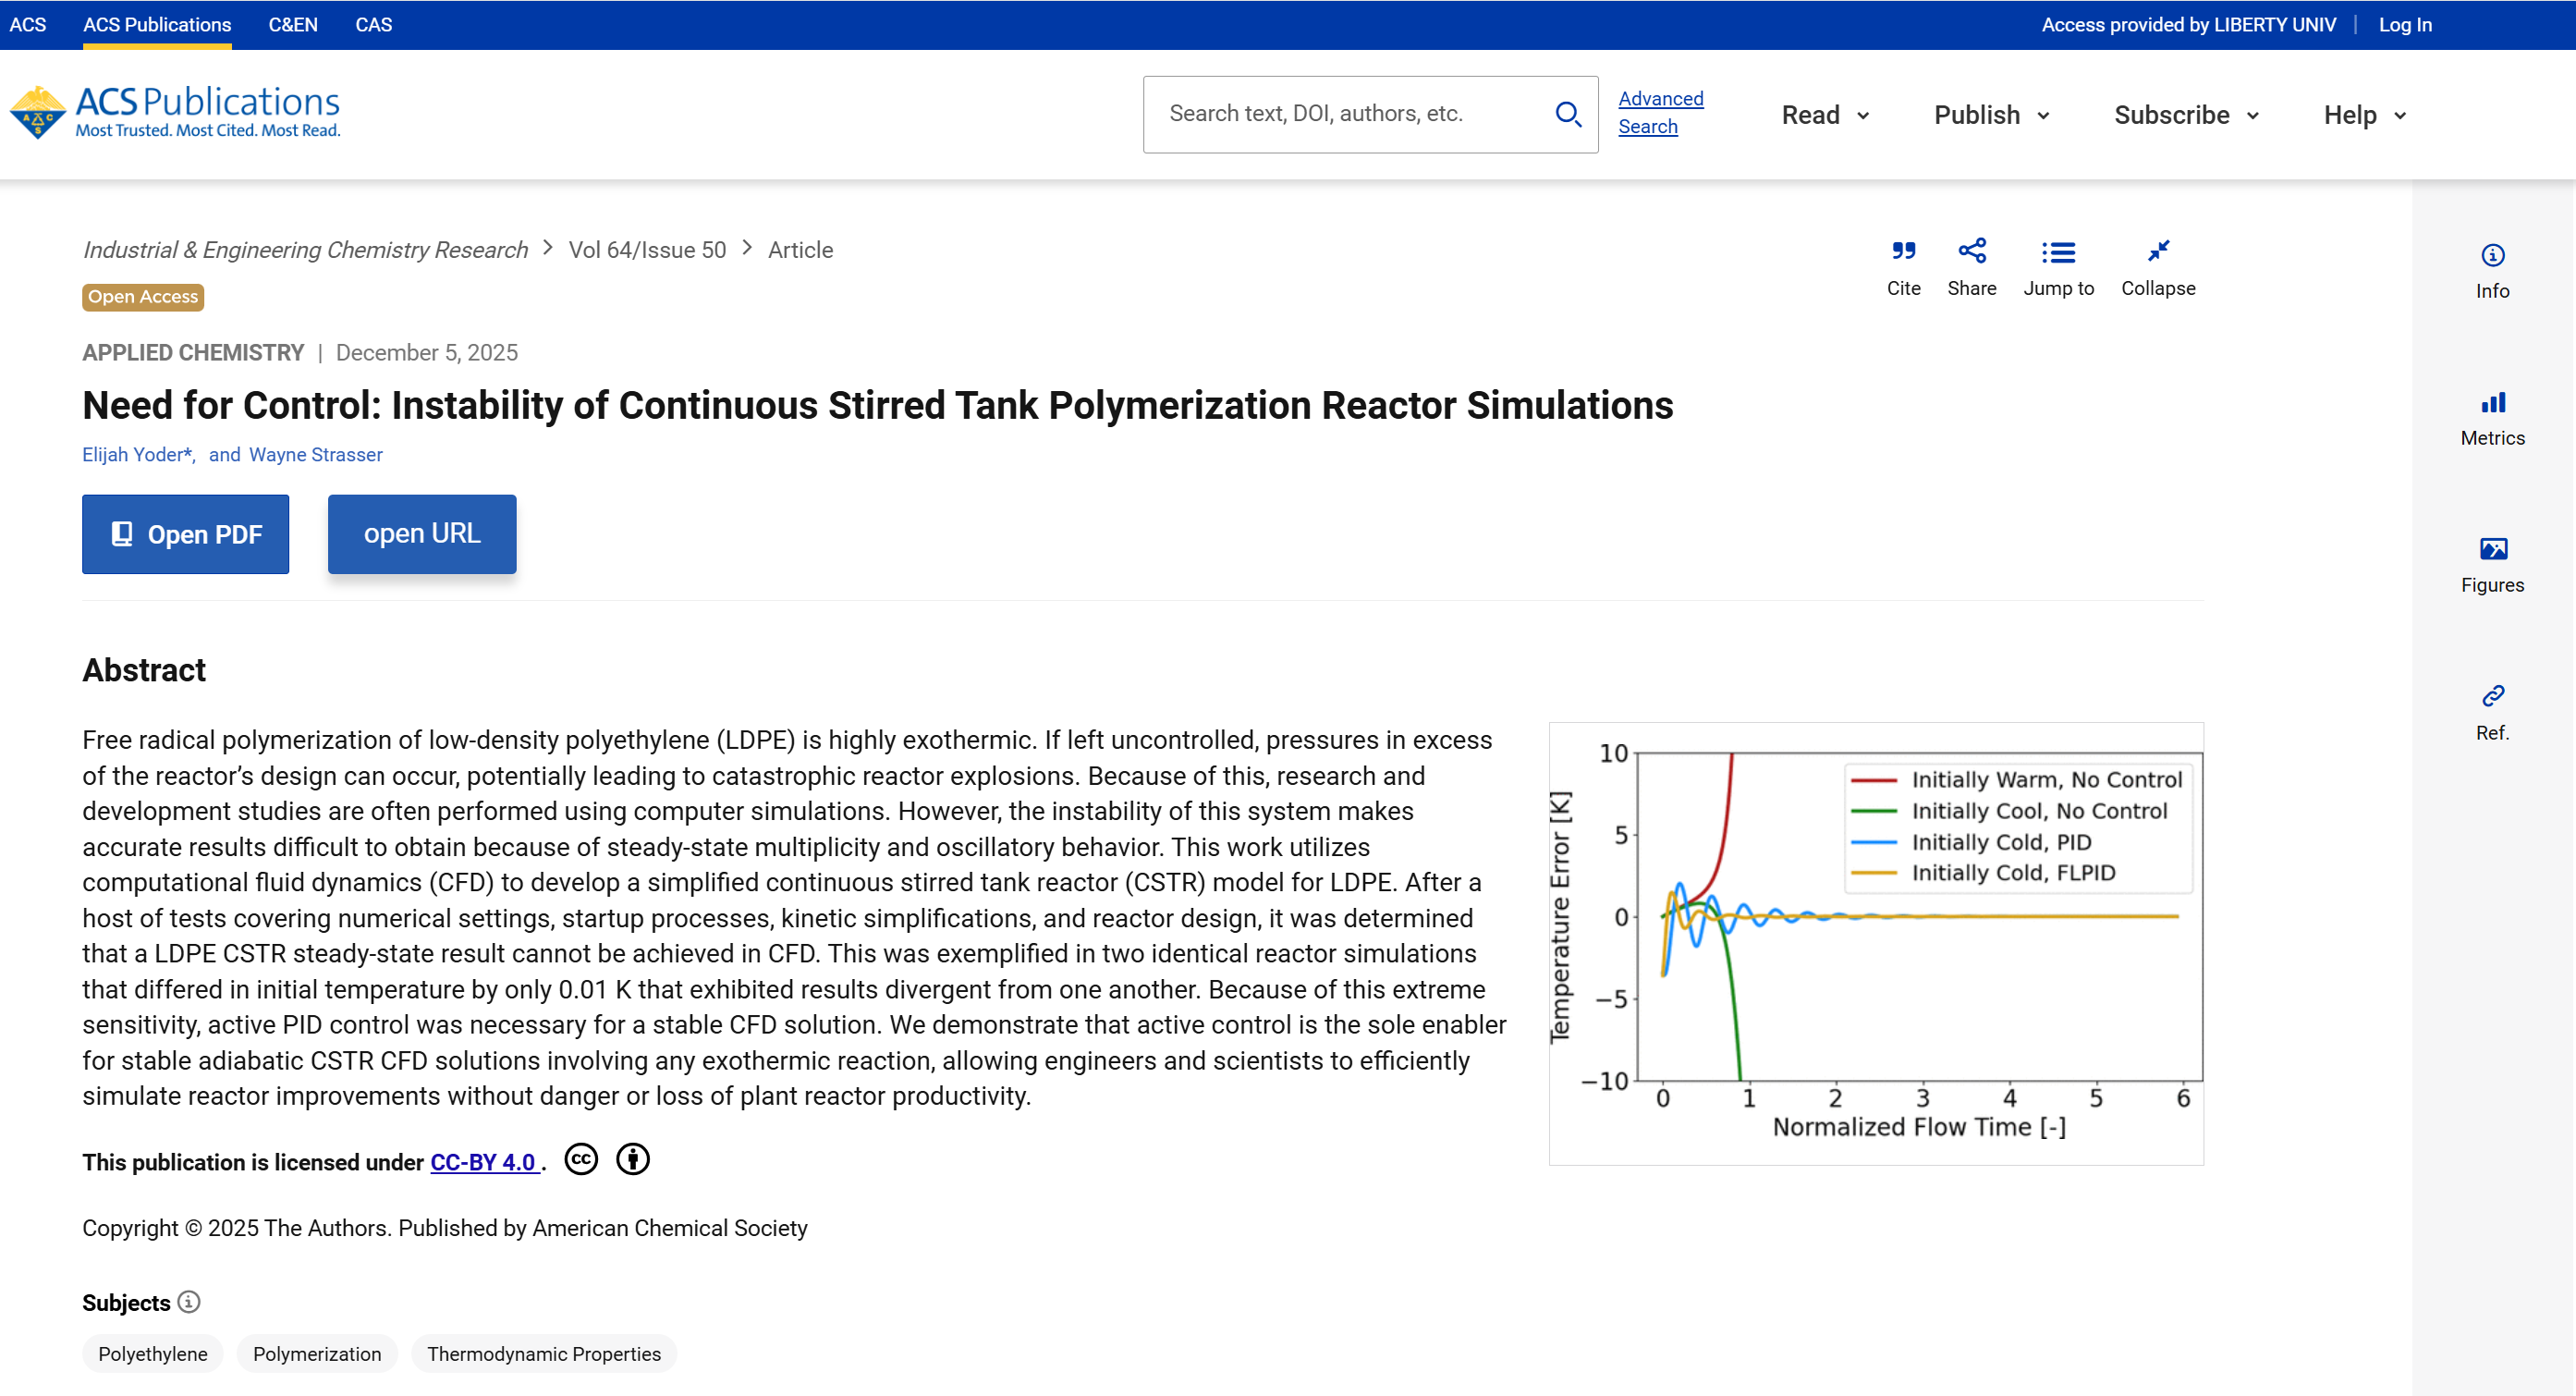Switch to the CAS top tab
The width and height of the screenshot is (2576, 1396).
373,24
